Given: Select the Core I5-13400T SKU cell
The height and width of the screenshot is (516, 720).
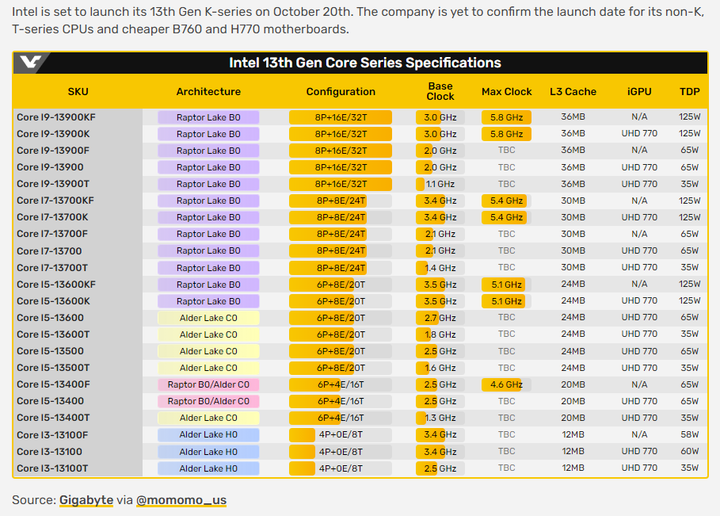Looking at the screenshot, I should [78, 417].
